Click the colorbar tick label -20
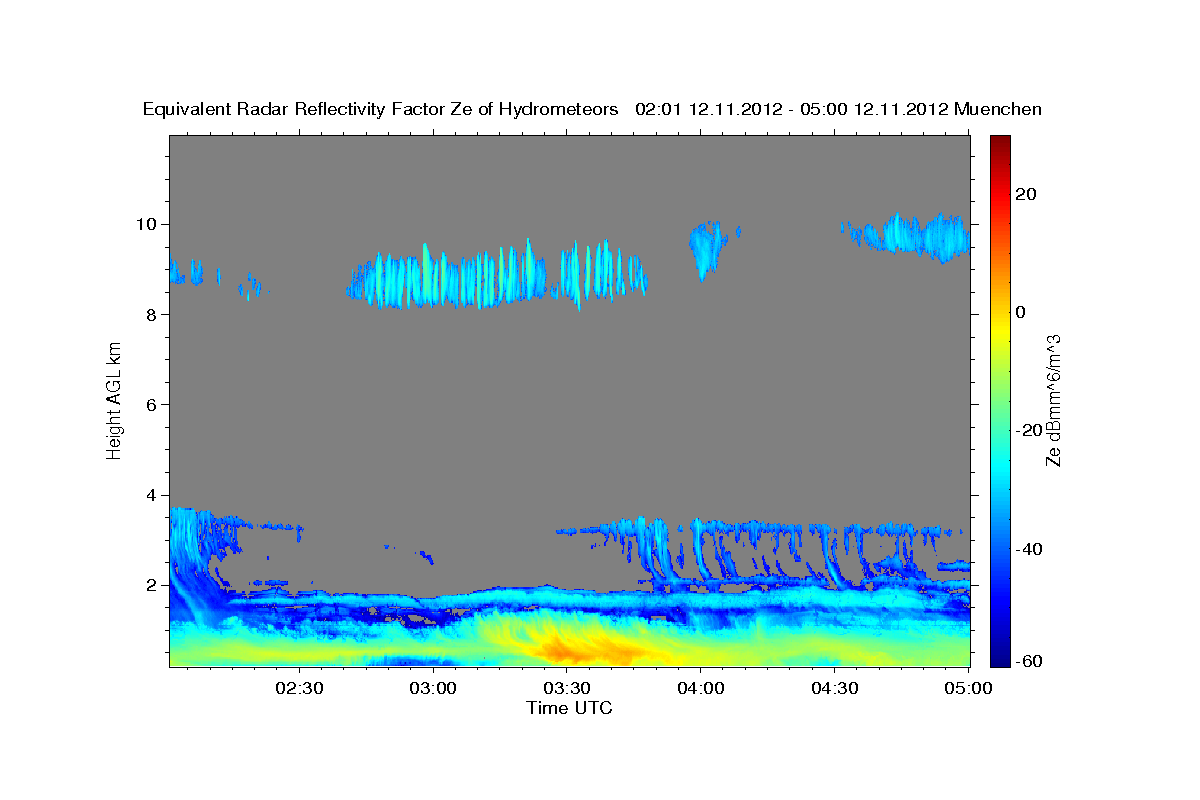The image size is (1200, 800). point(1029,430)
